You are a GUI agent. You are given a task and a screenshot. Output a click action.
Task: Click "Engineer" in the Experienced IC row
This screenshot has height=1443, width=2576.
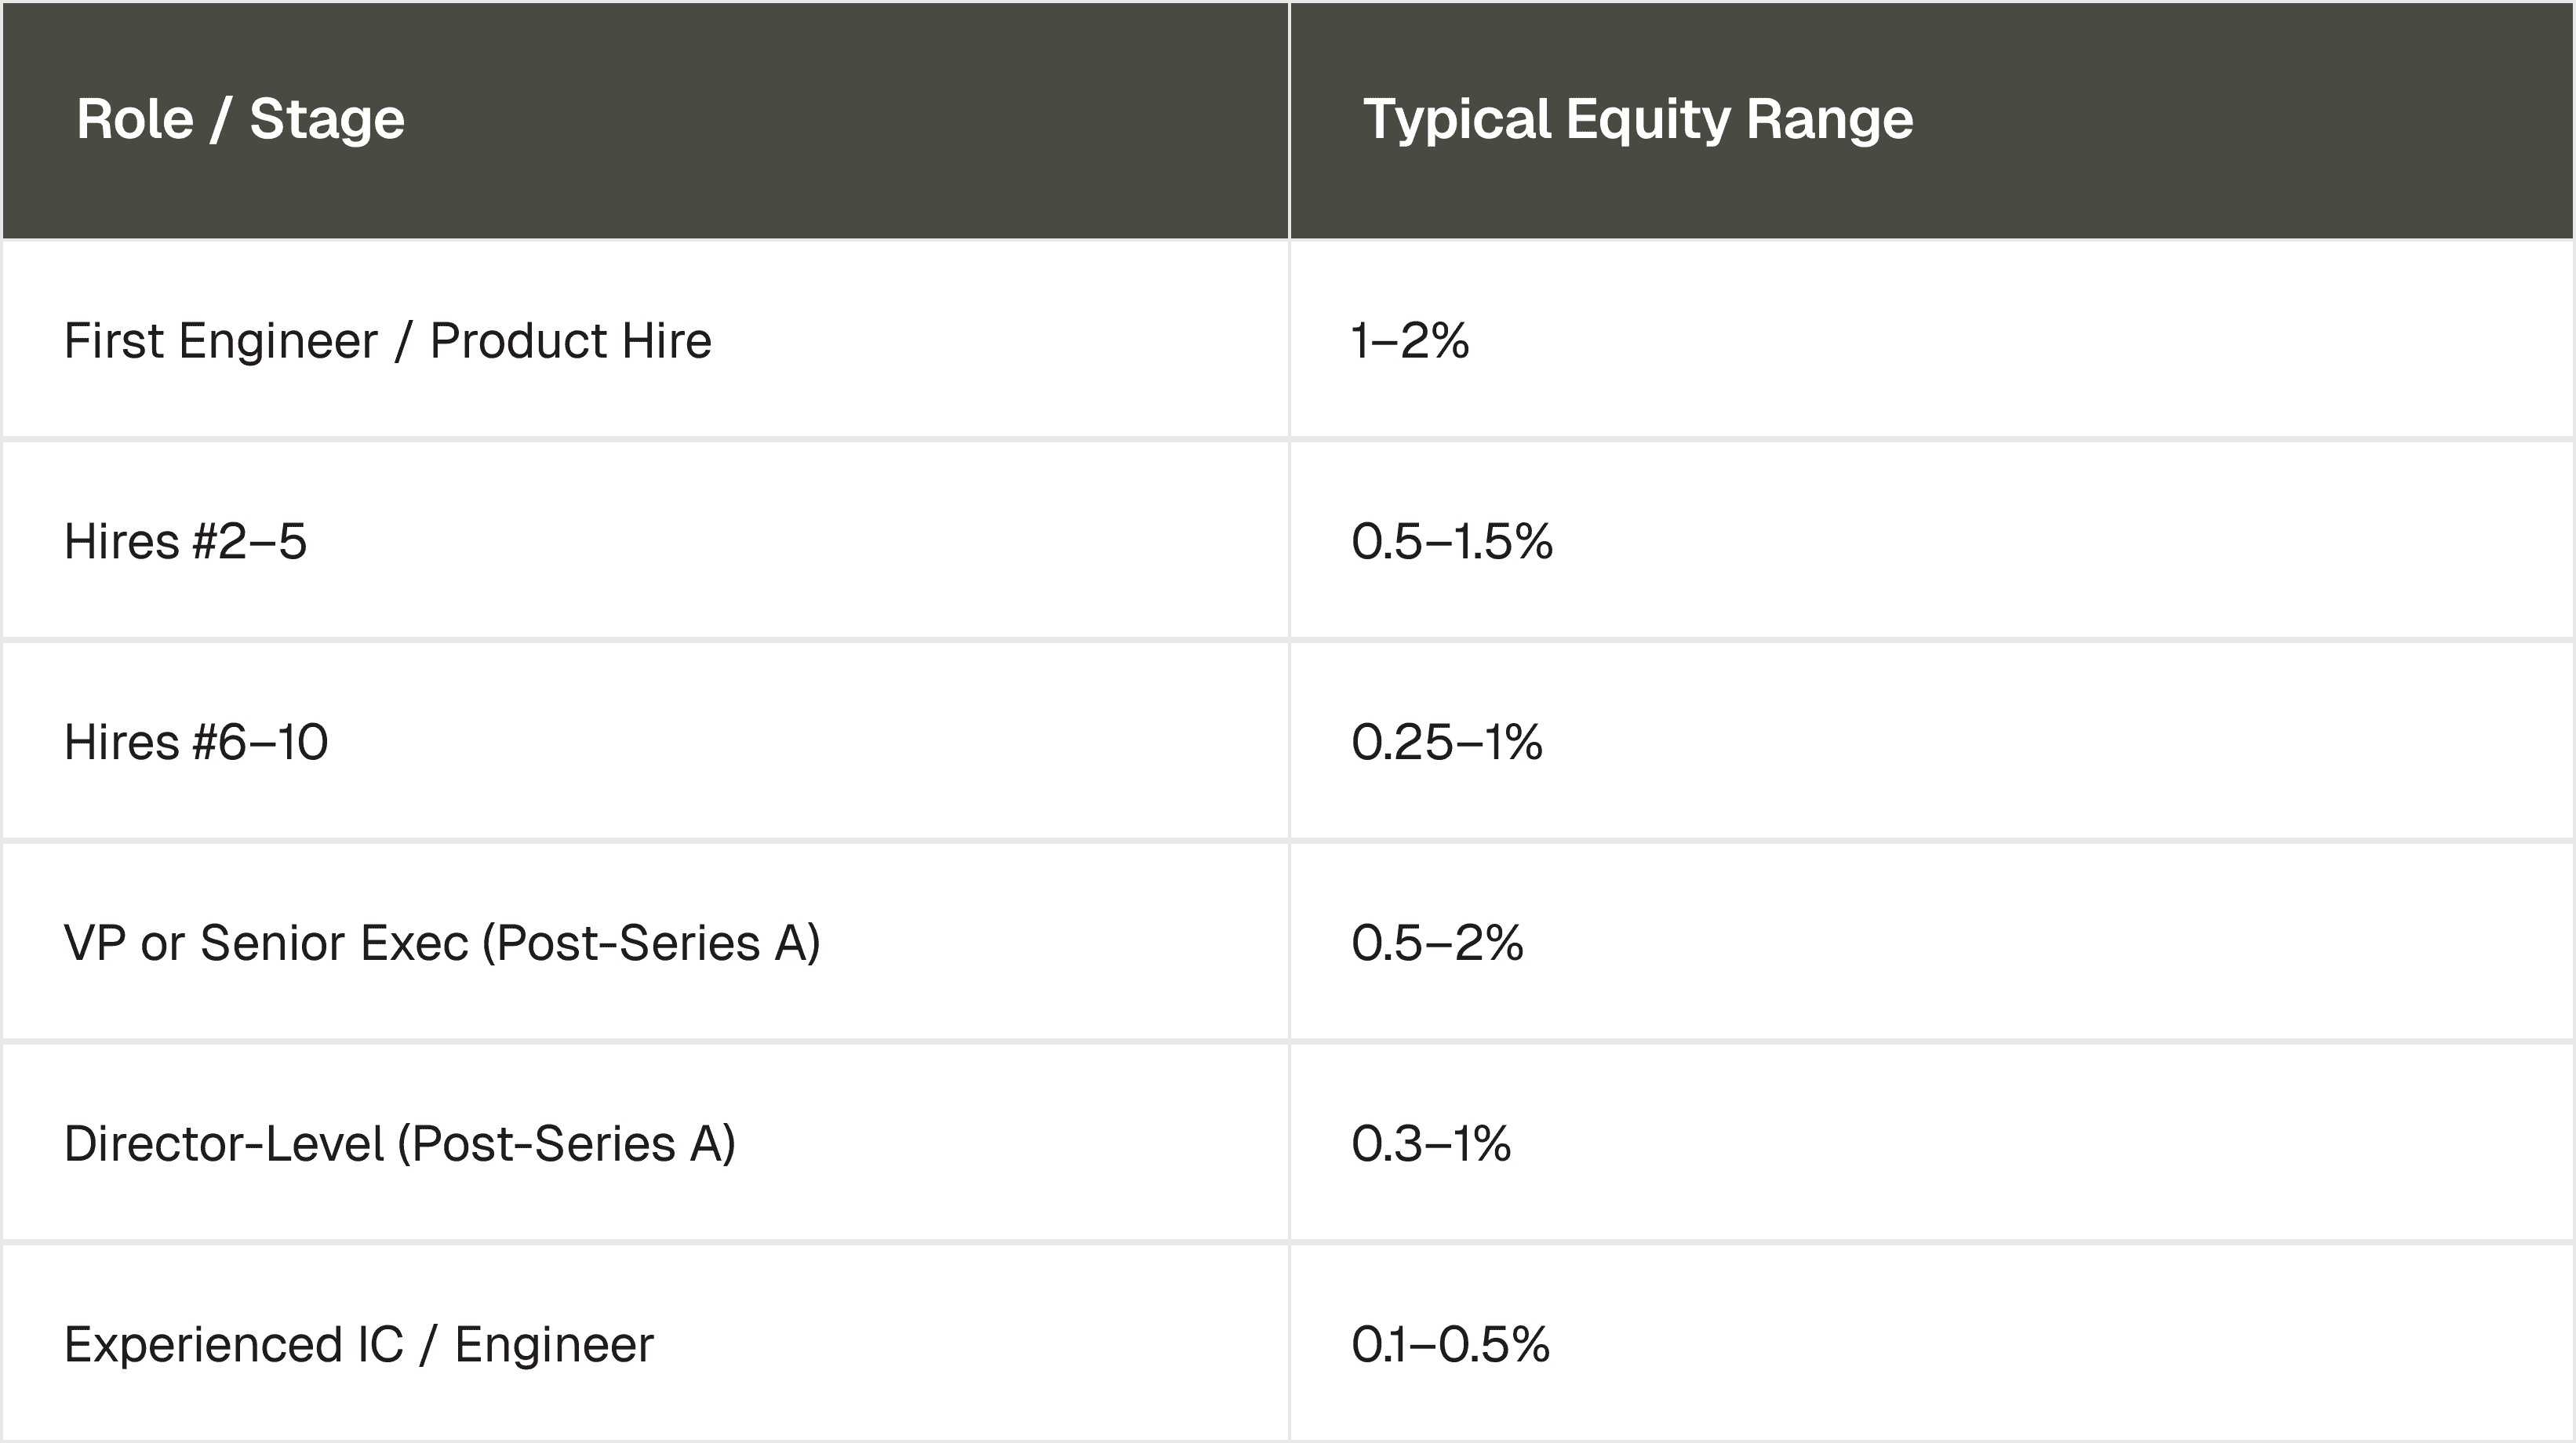point(554,1345)
